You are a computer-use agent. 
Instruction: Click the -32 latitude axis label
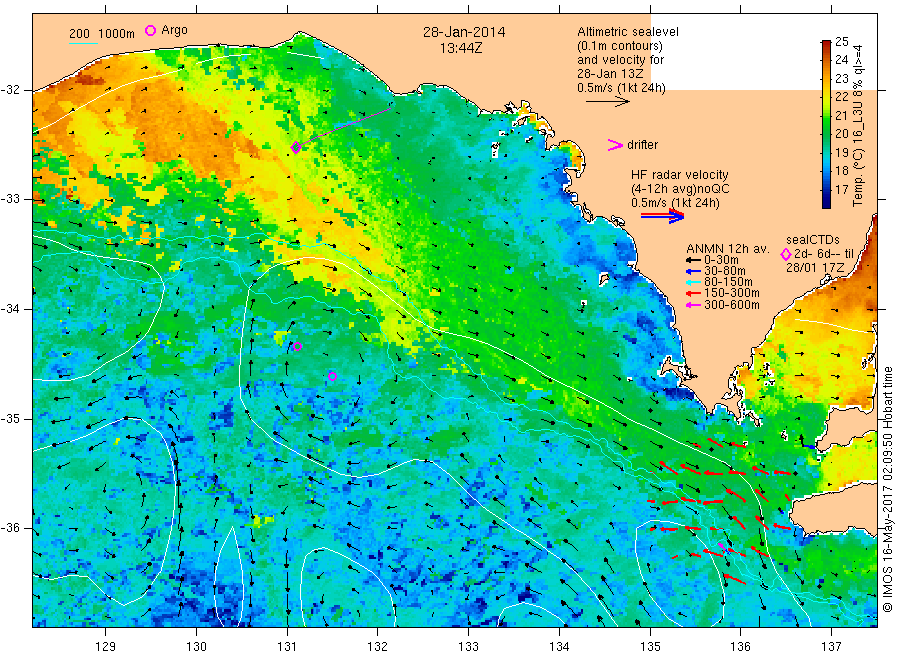click(10, 90)
